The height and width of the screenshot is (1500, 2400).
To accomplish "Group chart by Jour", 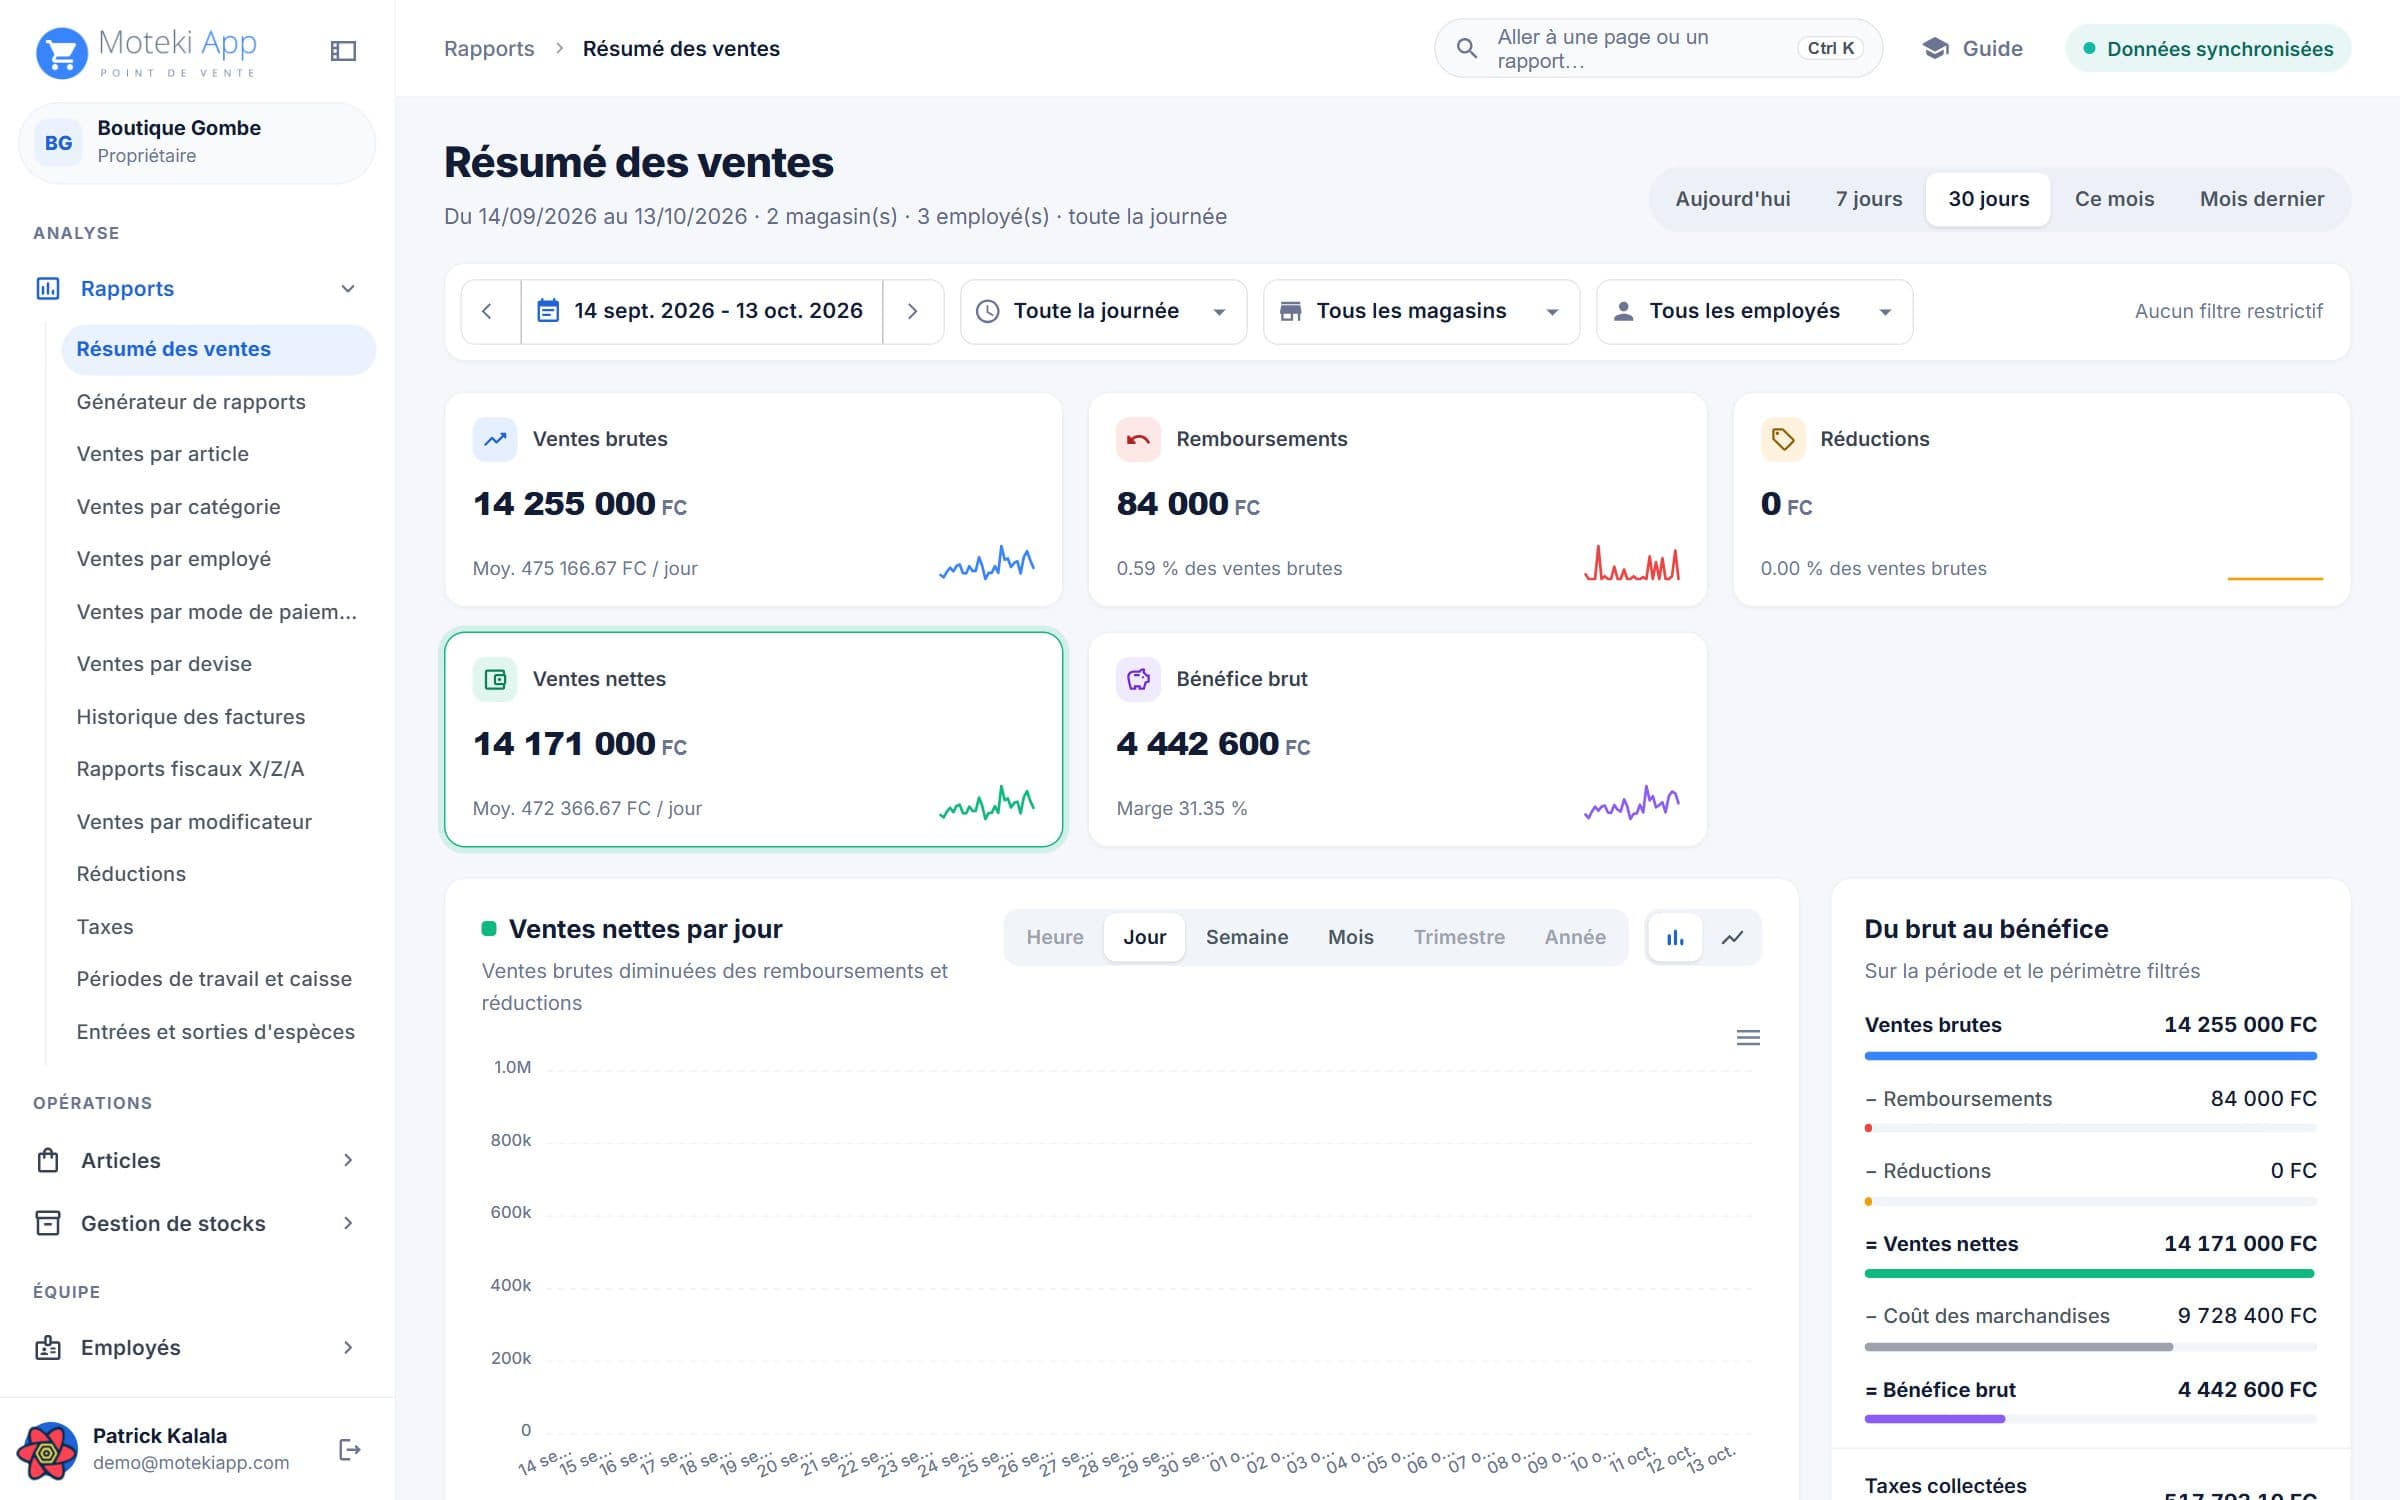I will pos(1144,937).
